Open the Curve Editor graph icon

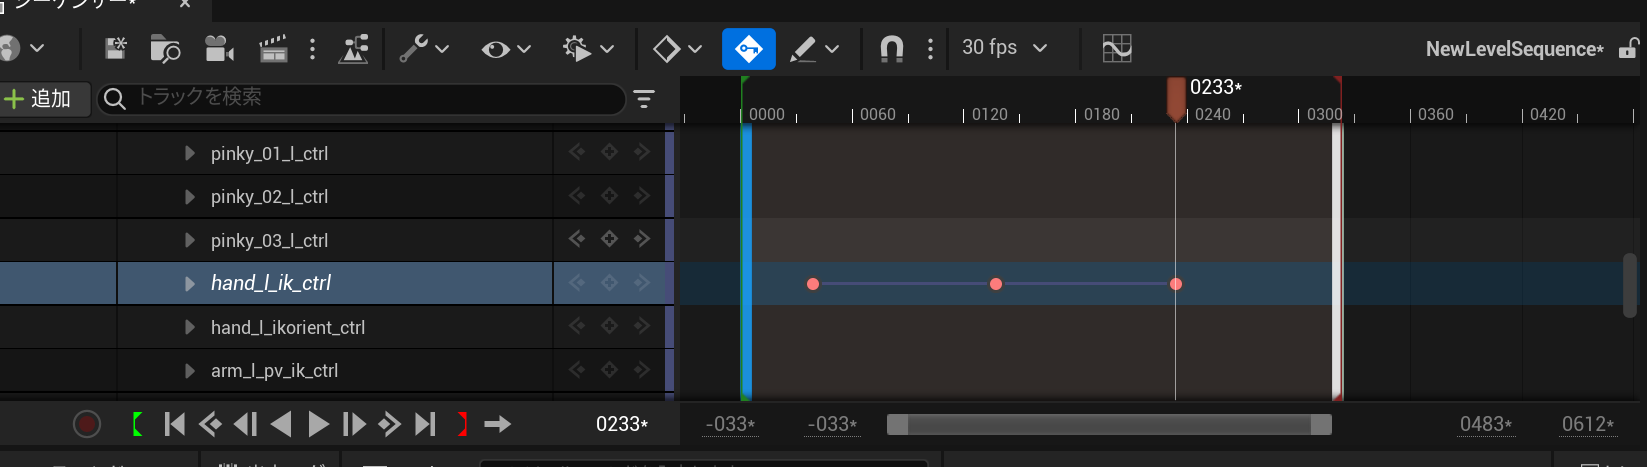1117,48
